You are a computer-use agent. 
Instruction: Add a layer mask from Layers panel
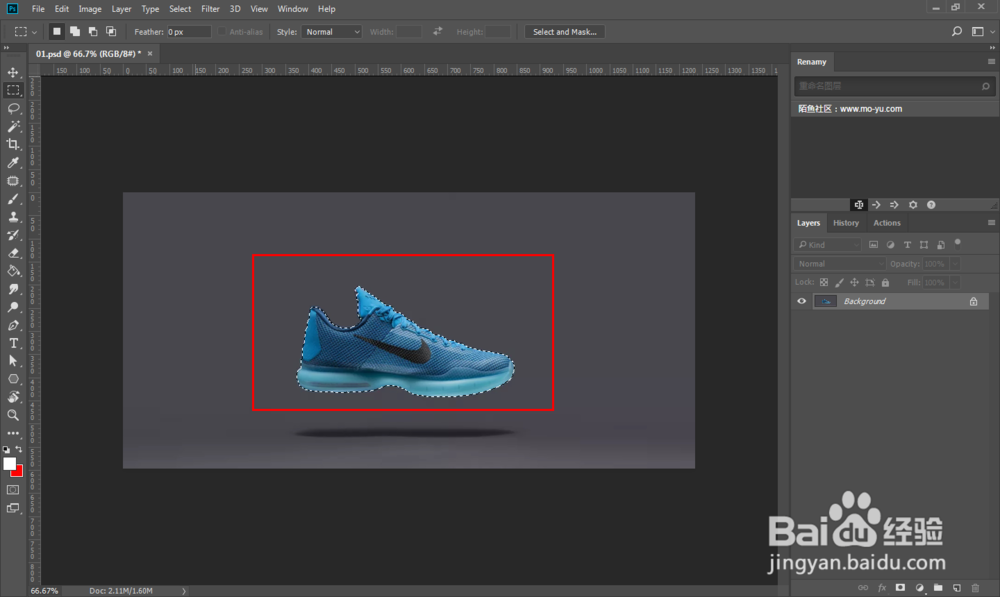900,587
